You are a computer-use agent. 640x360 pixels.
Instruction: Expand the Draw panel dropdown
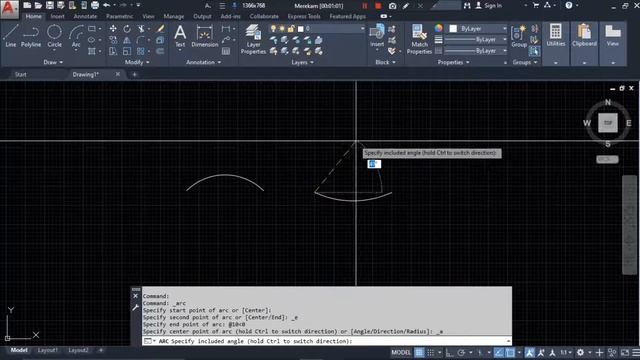click(53, 62)
